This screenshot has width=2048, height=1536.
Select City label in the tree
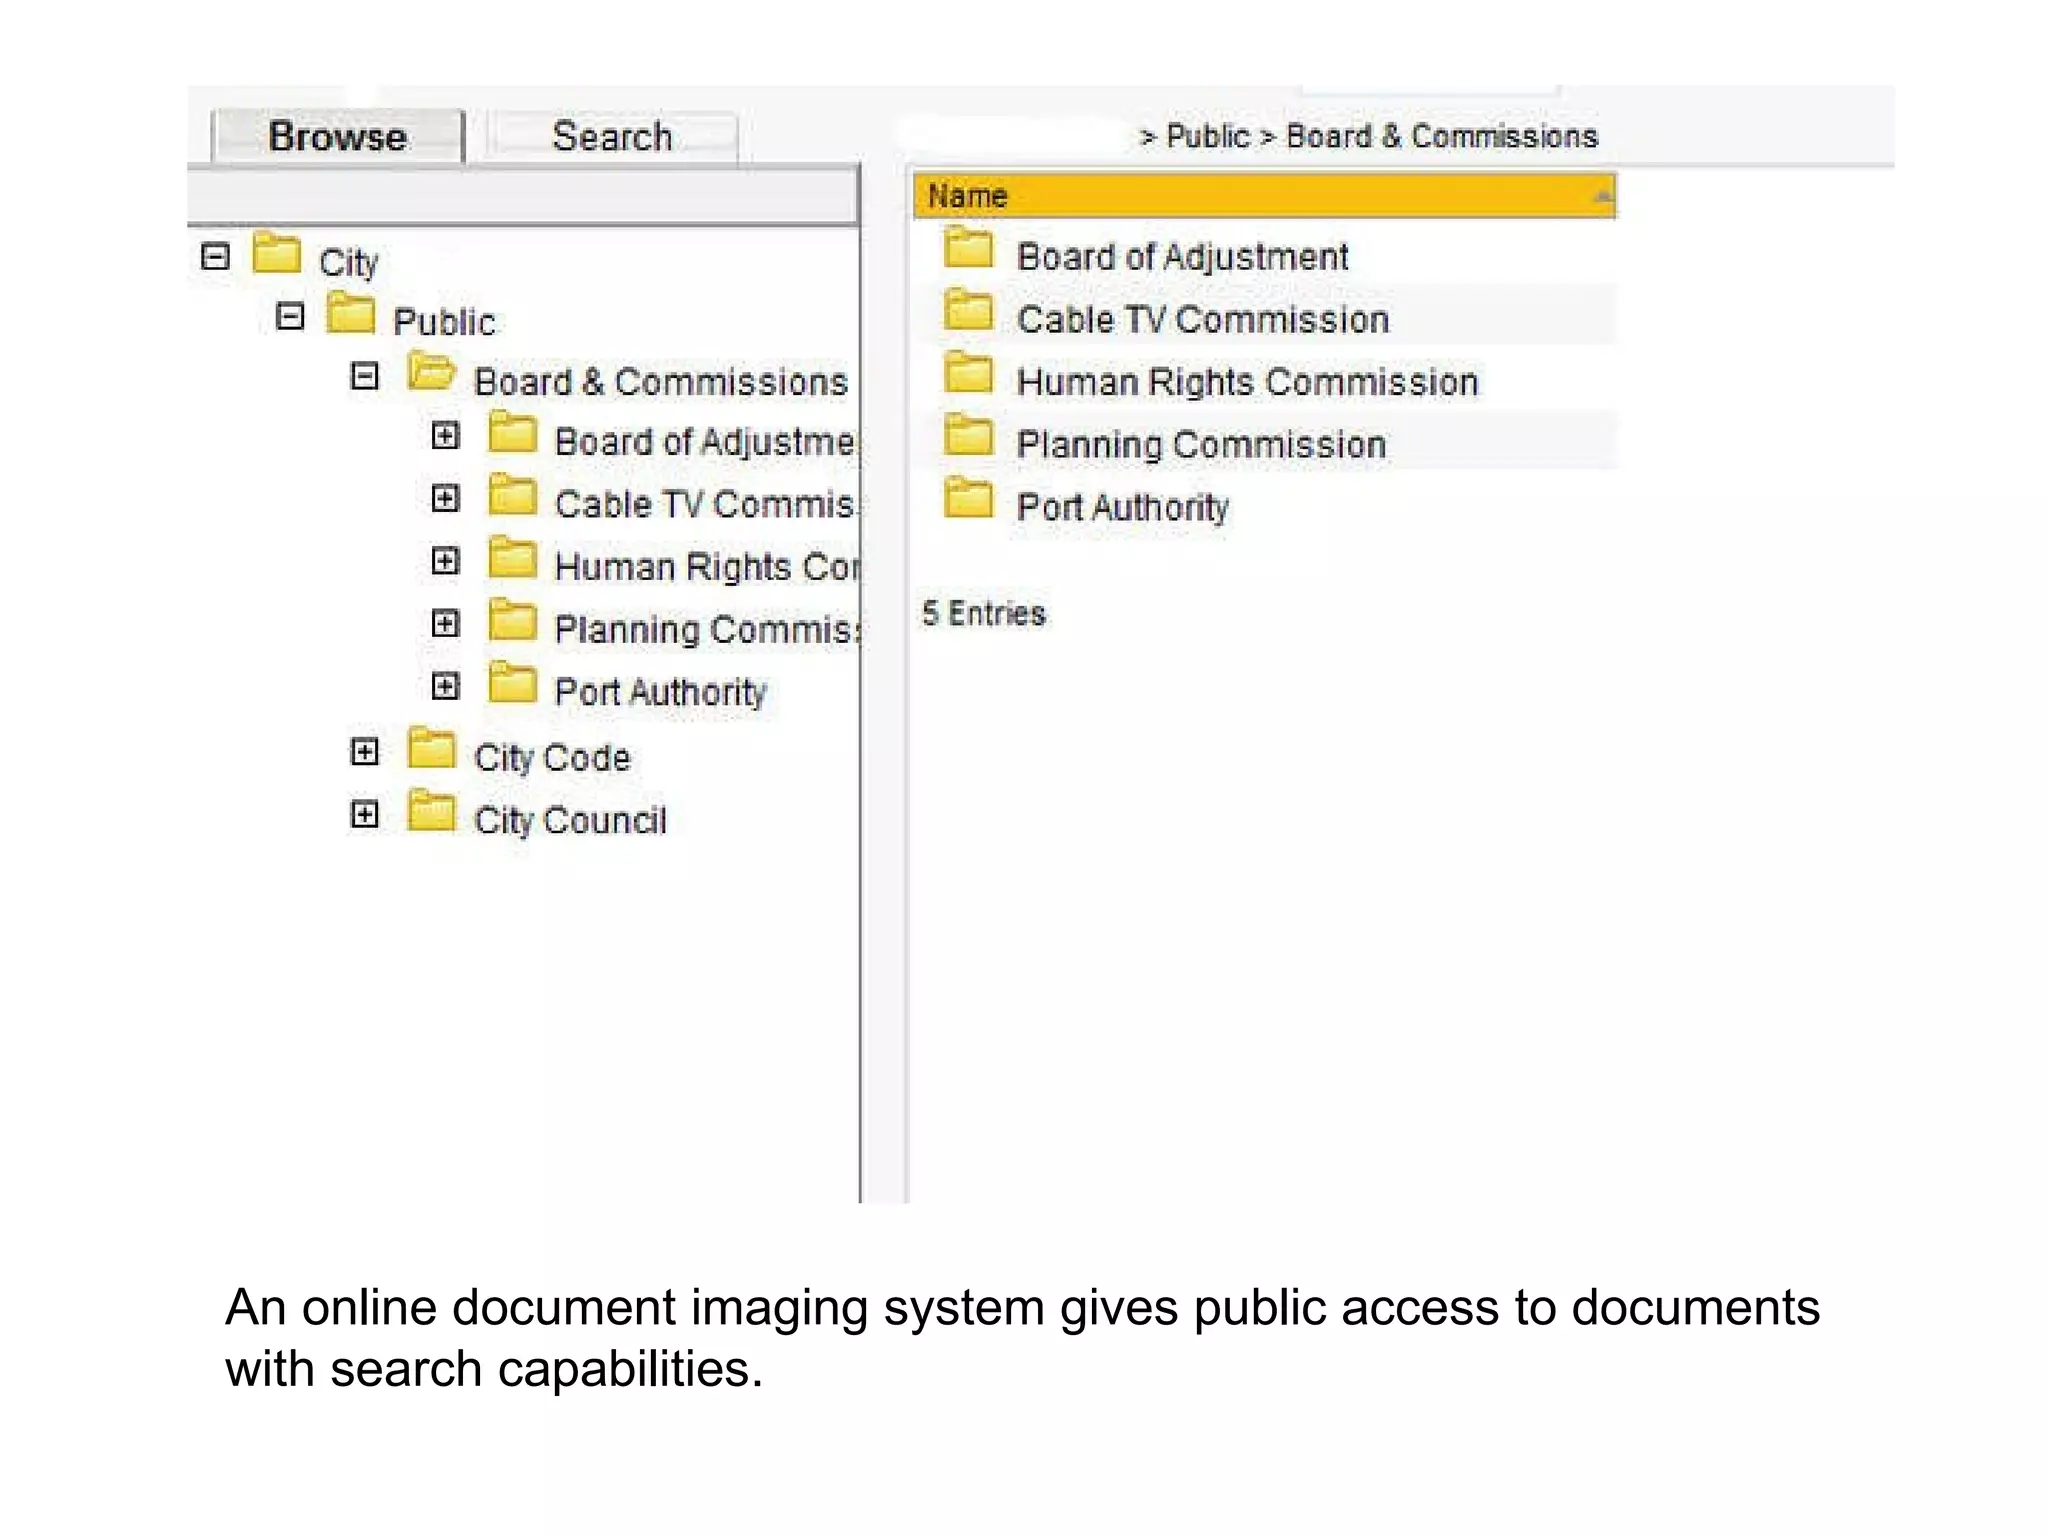(x=349, y=263)
